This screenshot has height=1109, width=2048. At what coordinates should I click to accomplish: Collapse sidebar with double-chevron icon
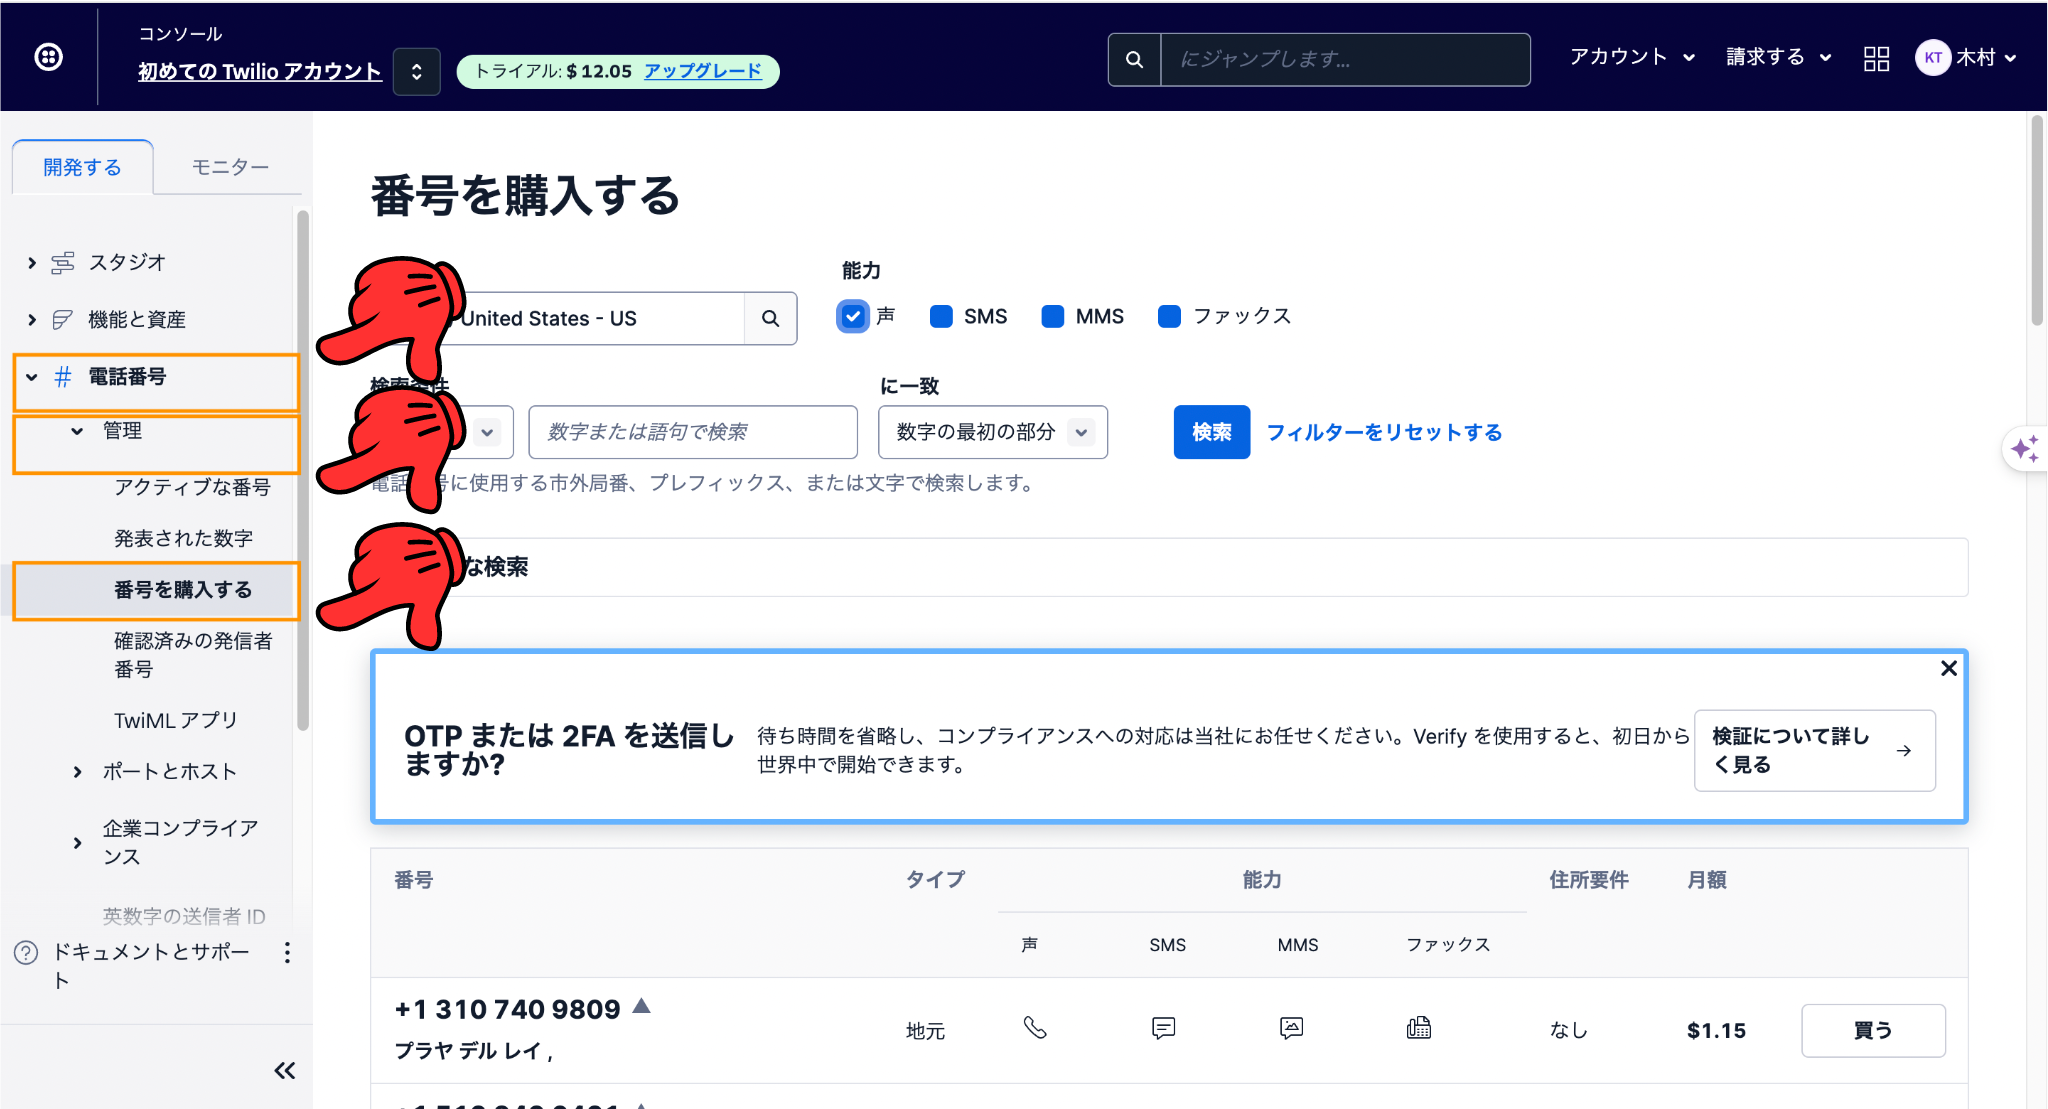[285, 1071]
